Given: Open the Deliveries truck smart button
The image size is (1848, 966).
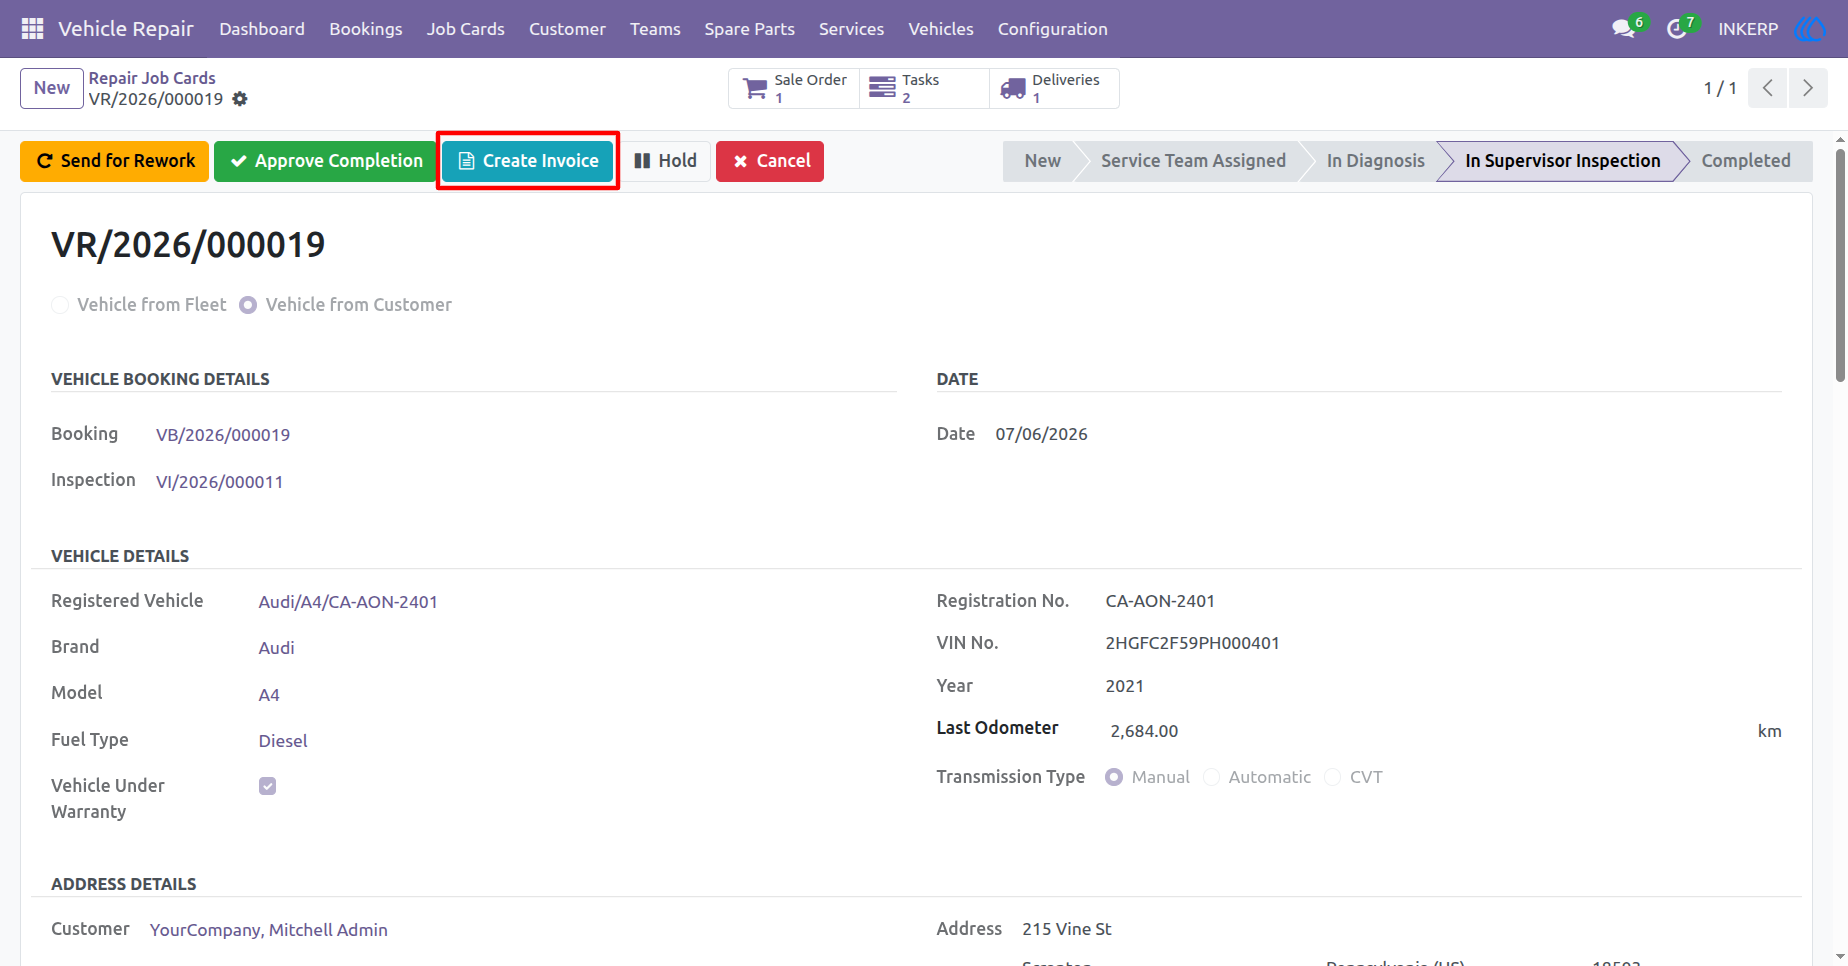Looking at the screenshot, I should pos(1054,88).
